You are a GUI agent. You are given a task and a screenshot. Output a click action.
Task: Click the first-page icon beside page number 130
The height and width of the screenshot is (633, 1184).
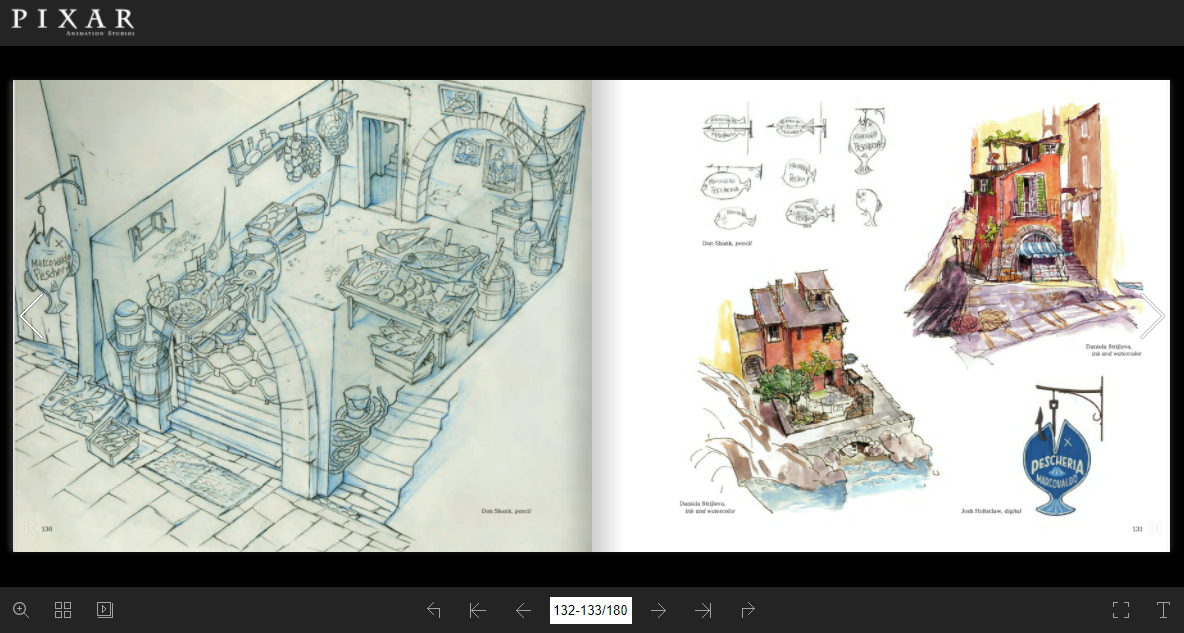30,528
